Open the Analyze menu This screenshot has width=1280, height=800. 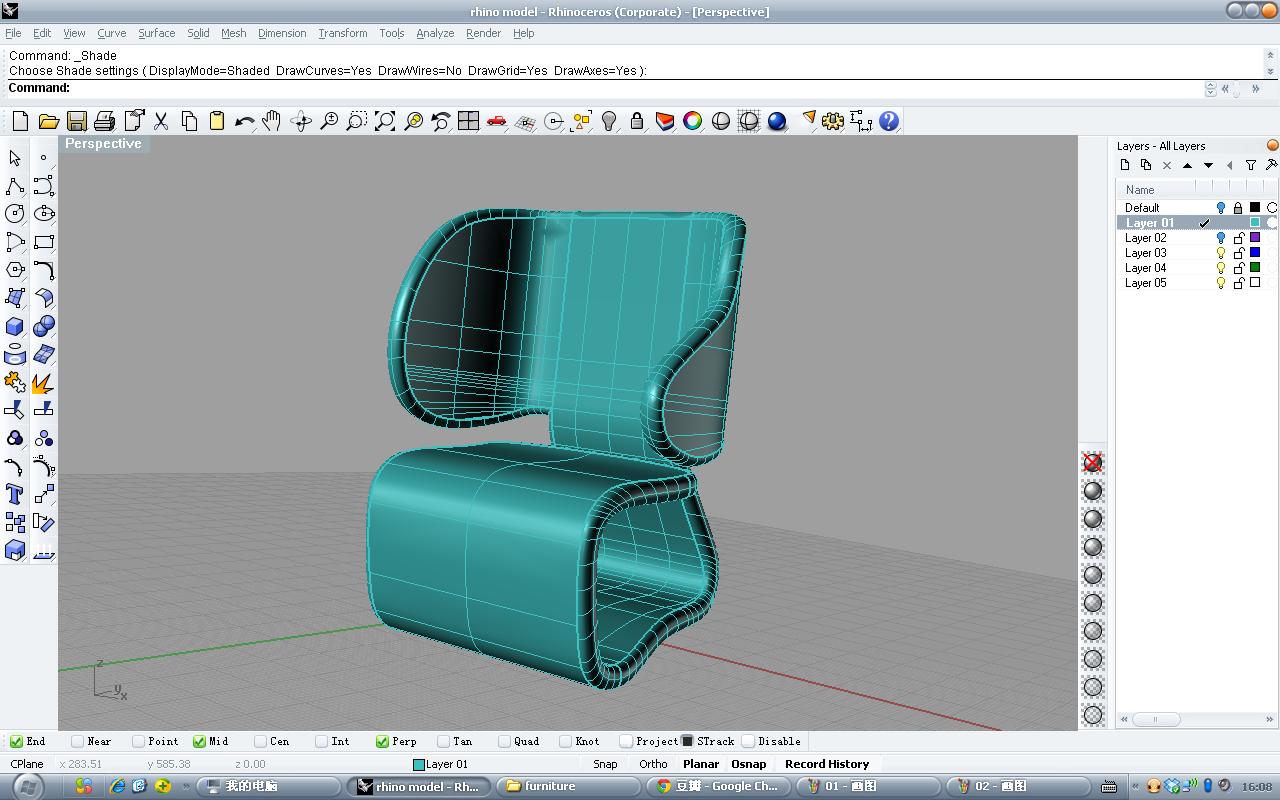pos(435,33)
